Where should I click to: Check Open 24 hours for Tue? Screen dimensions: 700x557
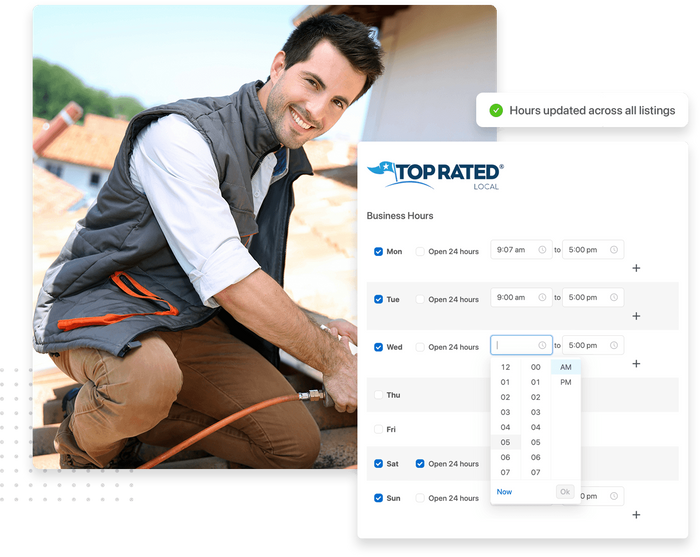click(420, 299)
